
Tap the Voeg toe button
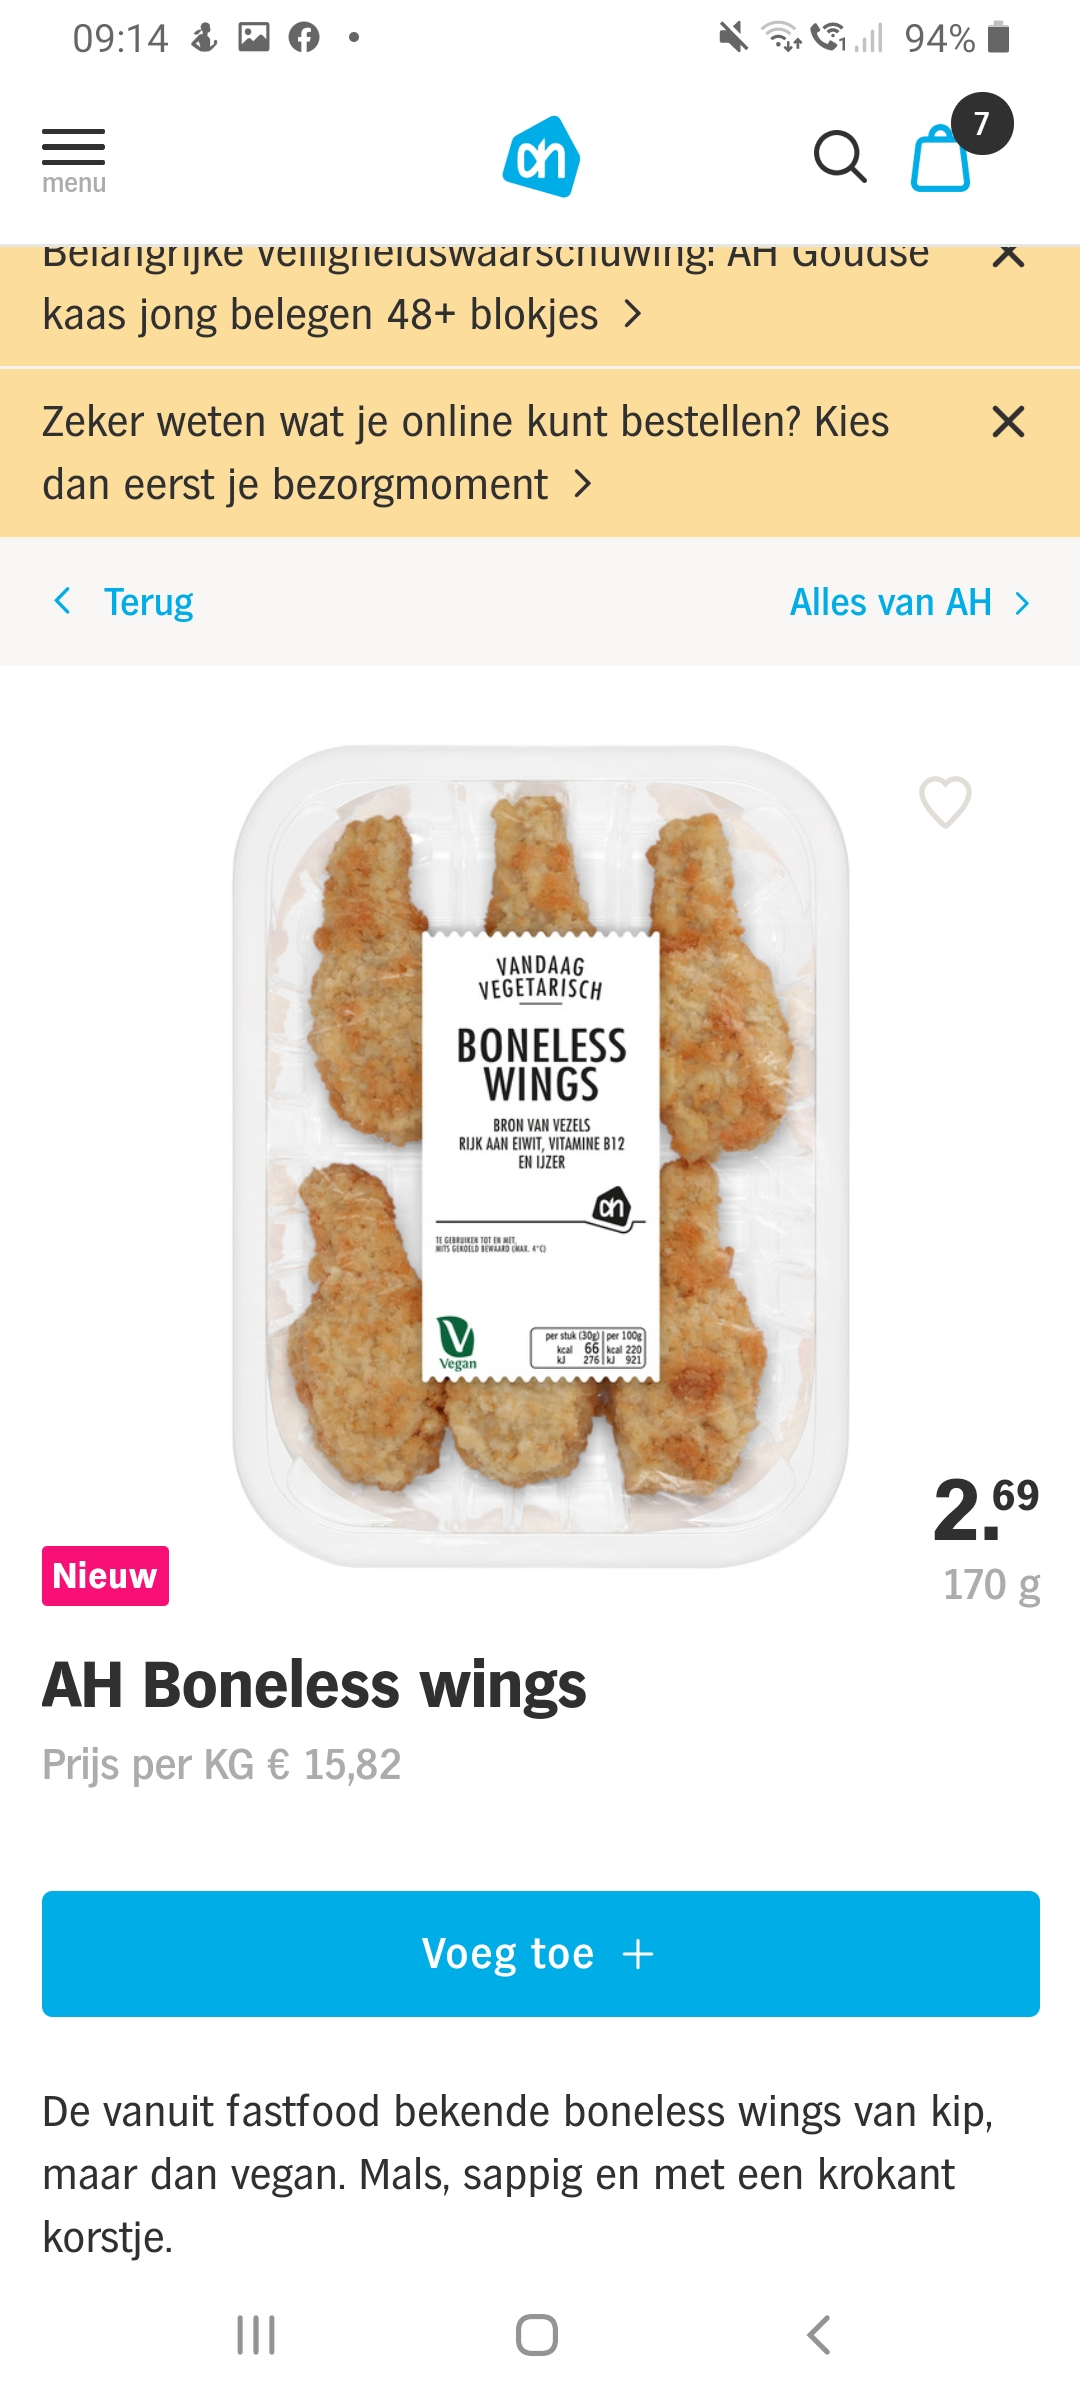click(x=540, y=1954)
